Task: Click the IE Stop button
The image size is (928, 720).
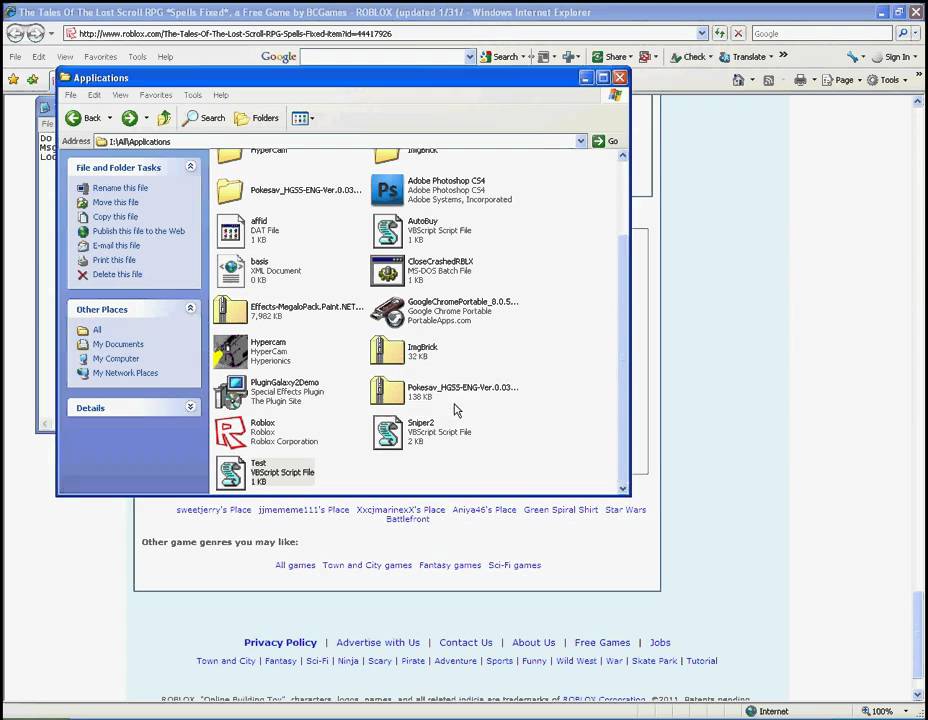Action: tap(738, 34)
